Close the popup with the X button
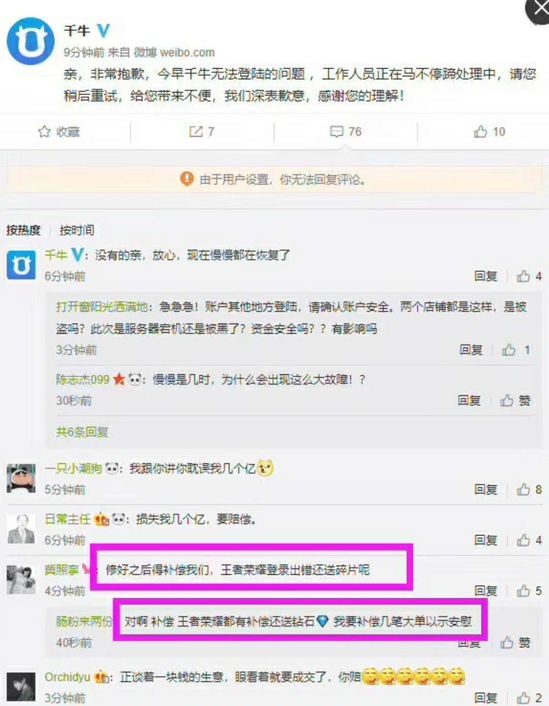Image resolution: width=549 pixels, height=706 pixels. (539, 10)
